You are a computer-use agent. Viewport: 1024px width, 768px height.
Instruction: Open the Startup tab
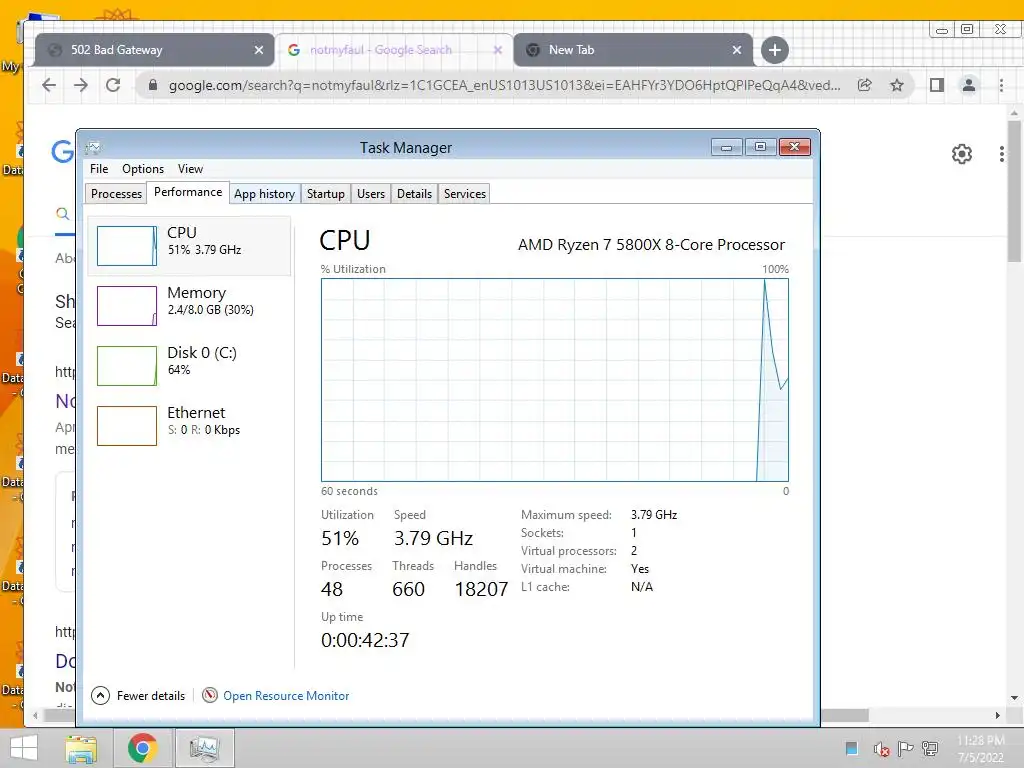tap(326, 194)
